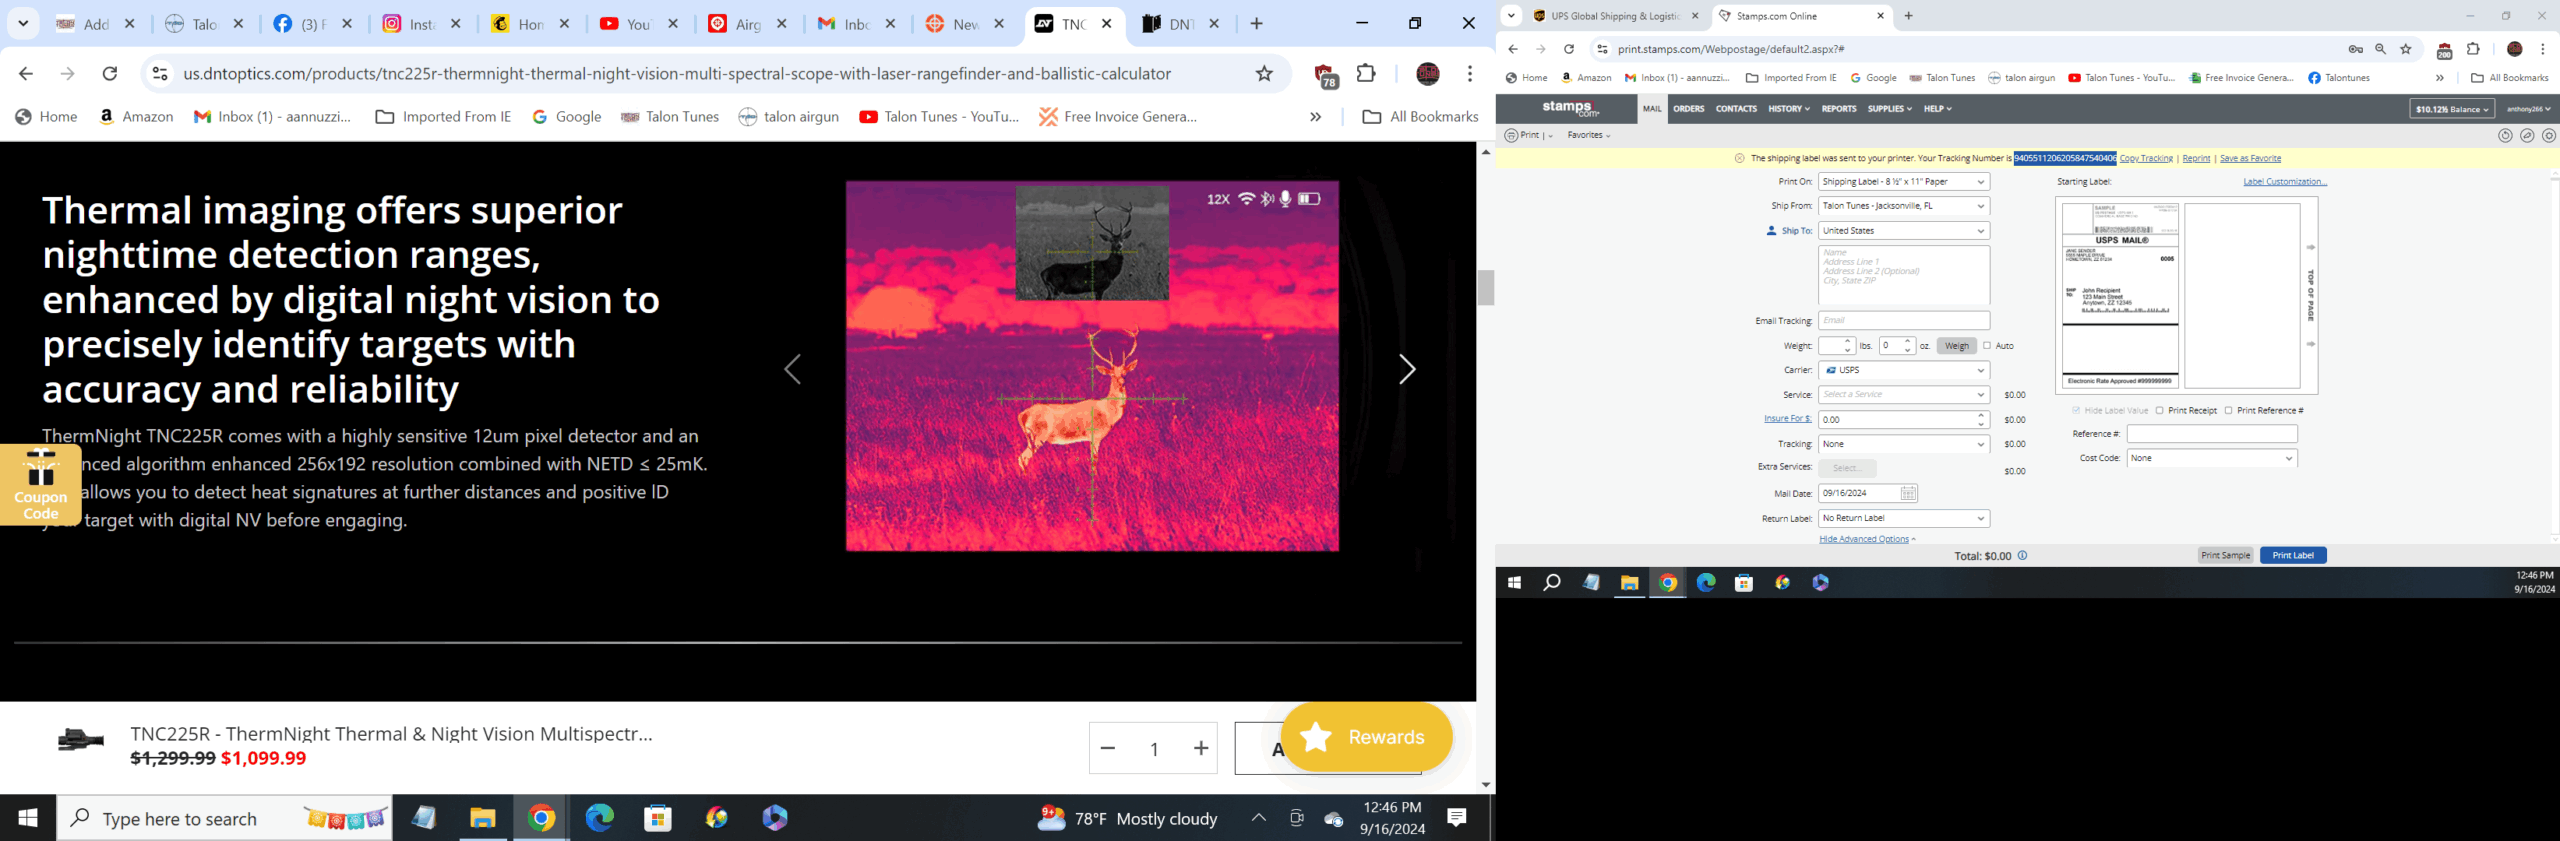Open the SUPPLIES menu in Stamps
Image resolution: width=2560 pixels, height=841 pixels.
pos(1890,109)
